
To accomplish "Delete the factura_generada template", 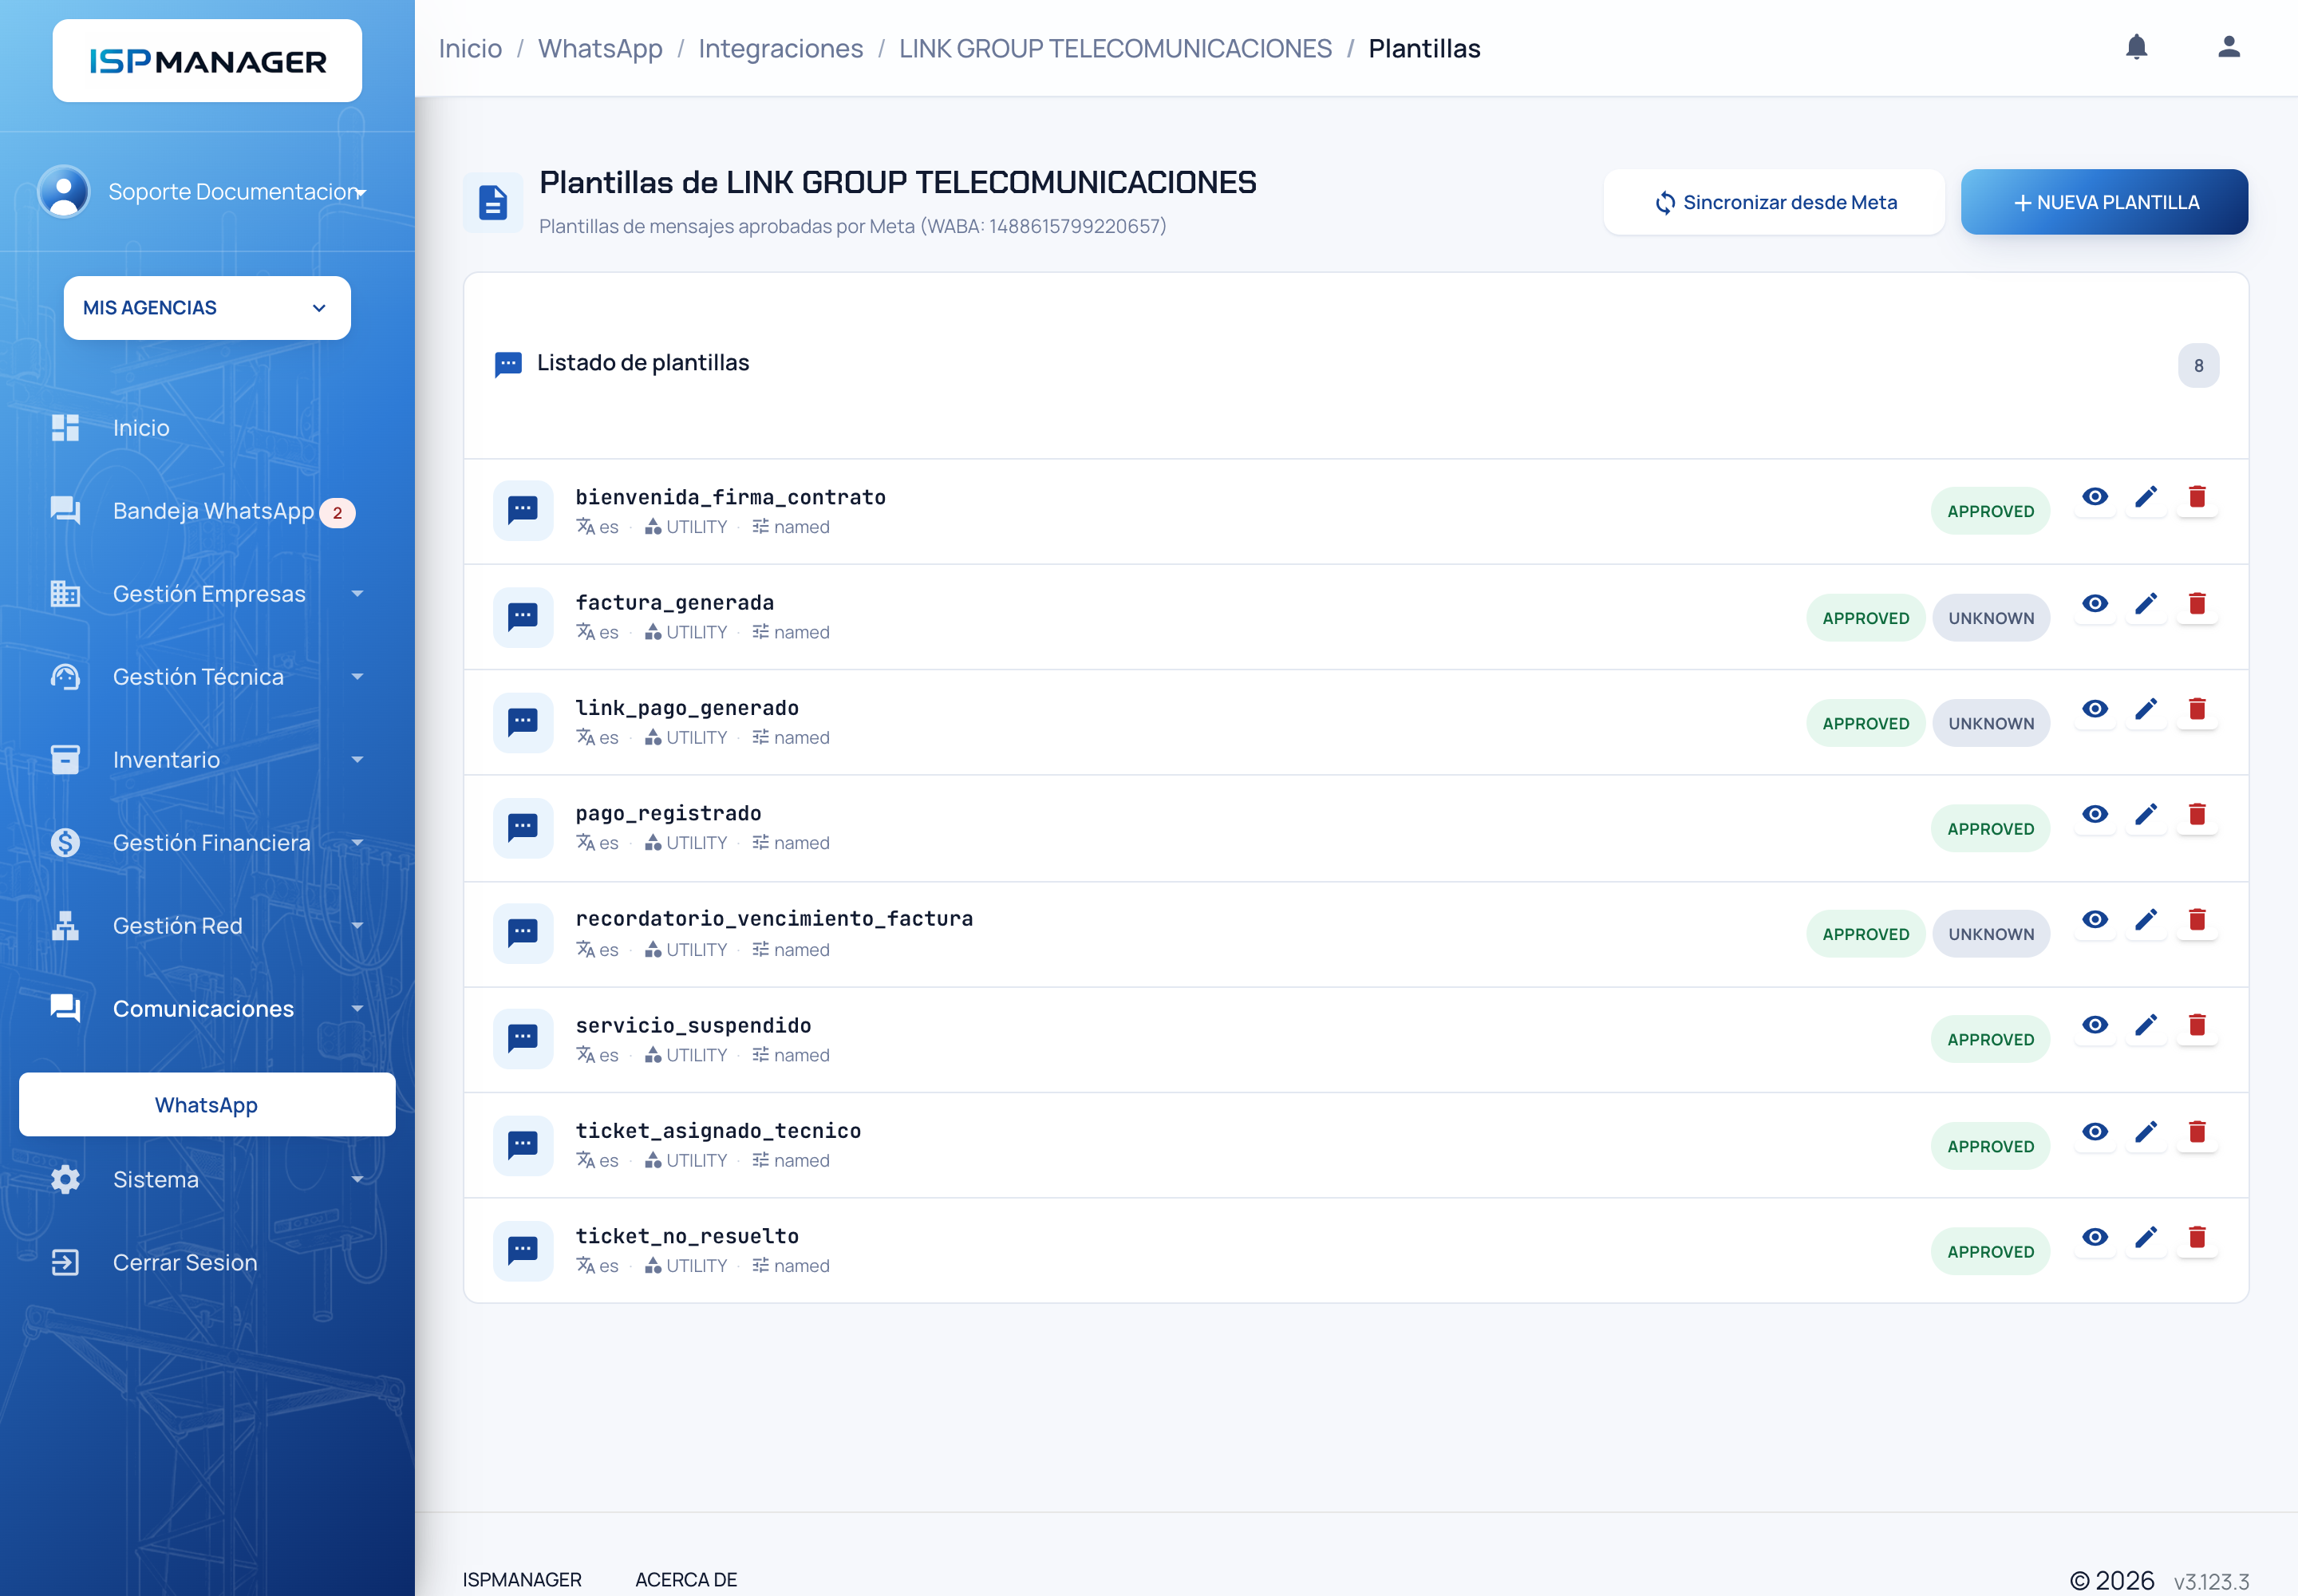I will point(2197,604).
